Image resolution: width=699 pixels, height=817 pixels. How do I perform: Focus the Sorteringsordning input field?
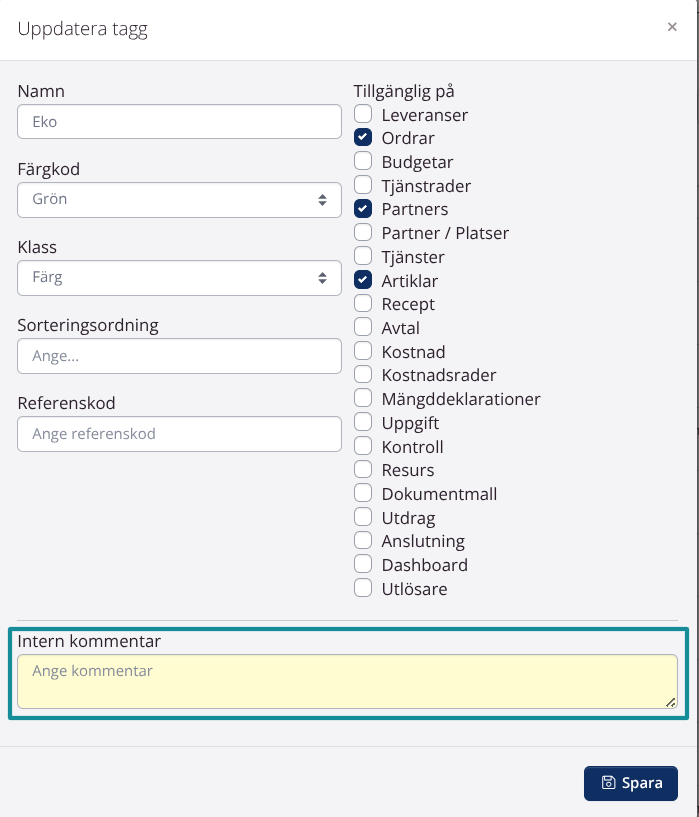click(180, 355)
